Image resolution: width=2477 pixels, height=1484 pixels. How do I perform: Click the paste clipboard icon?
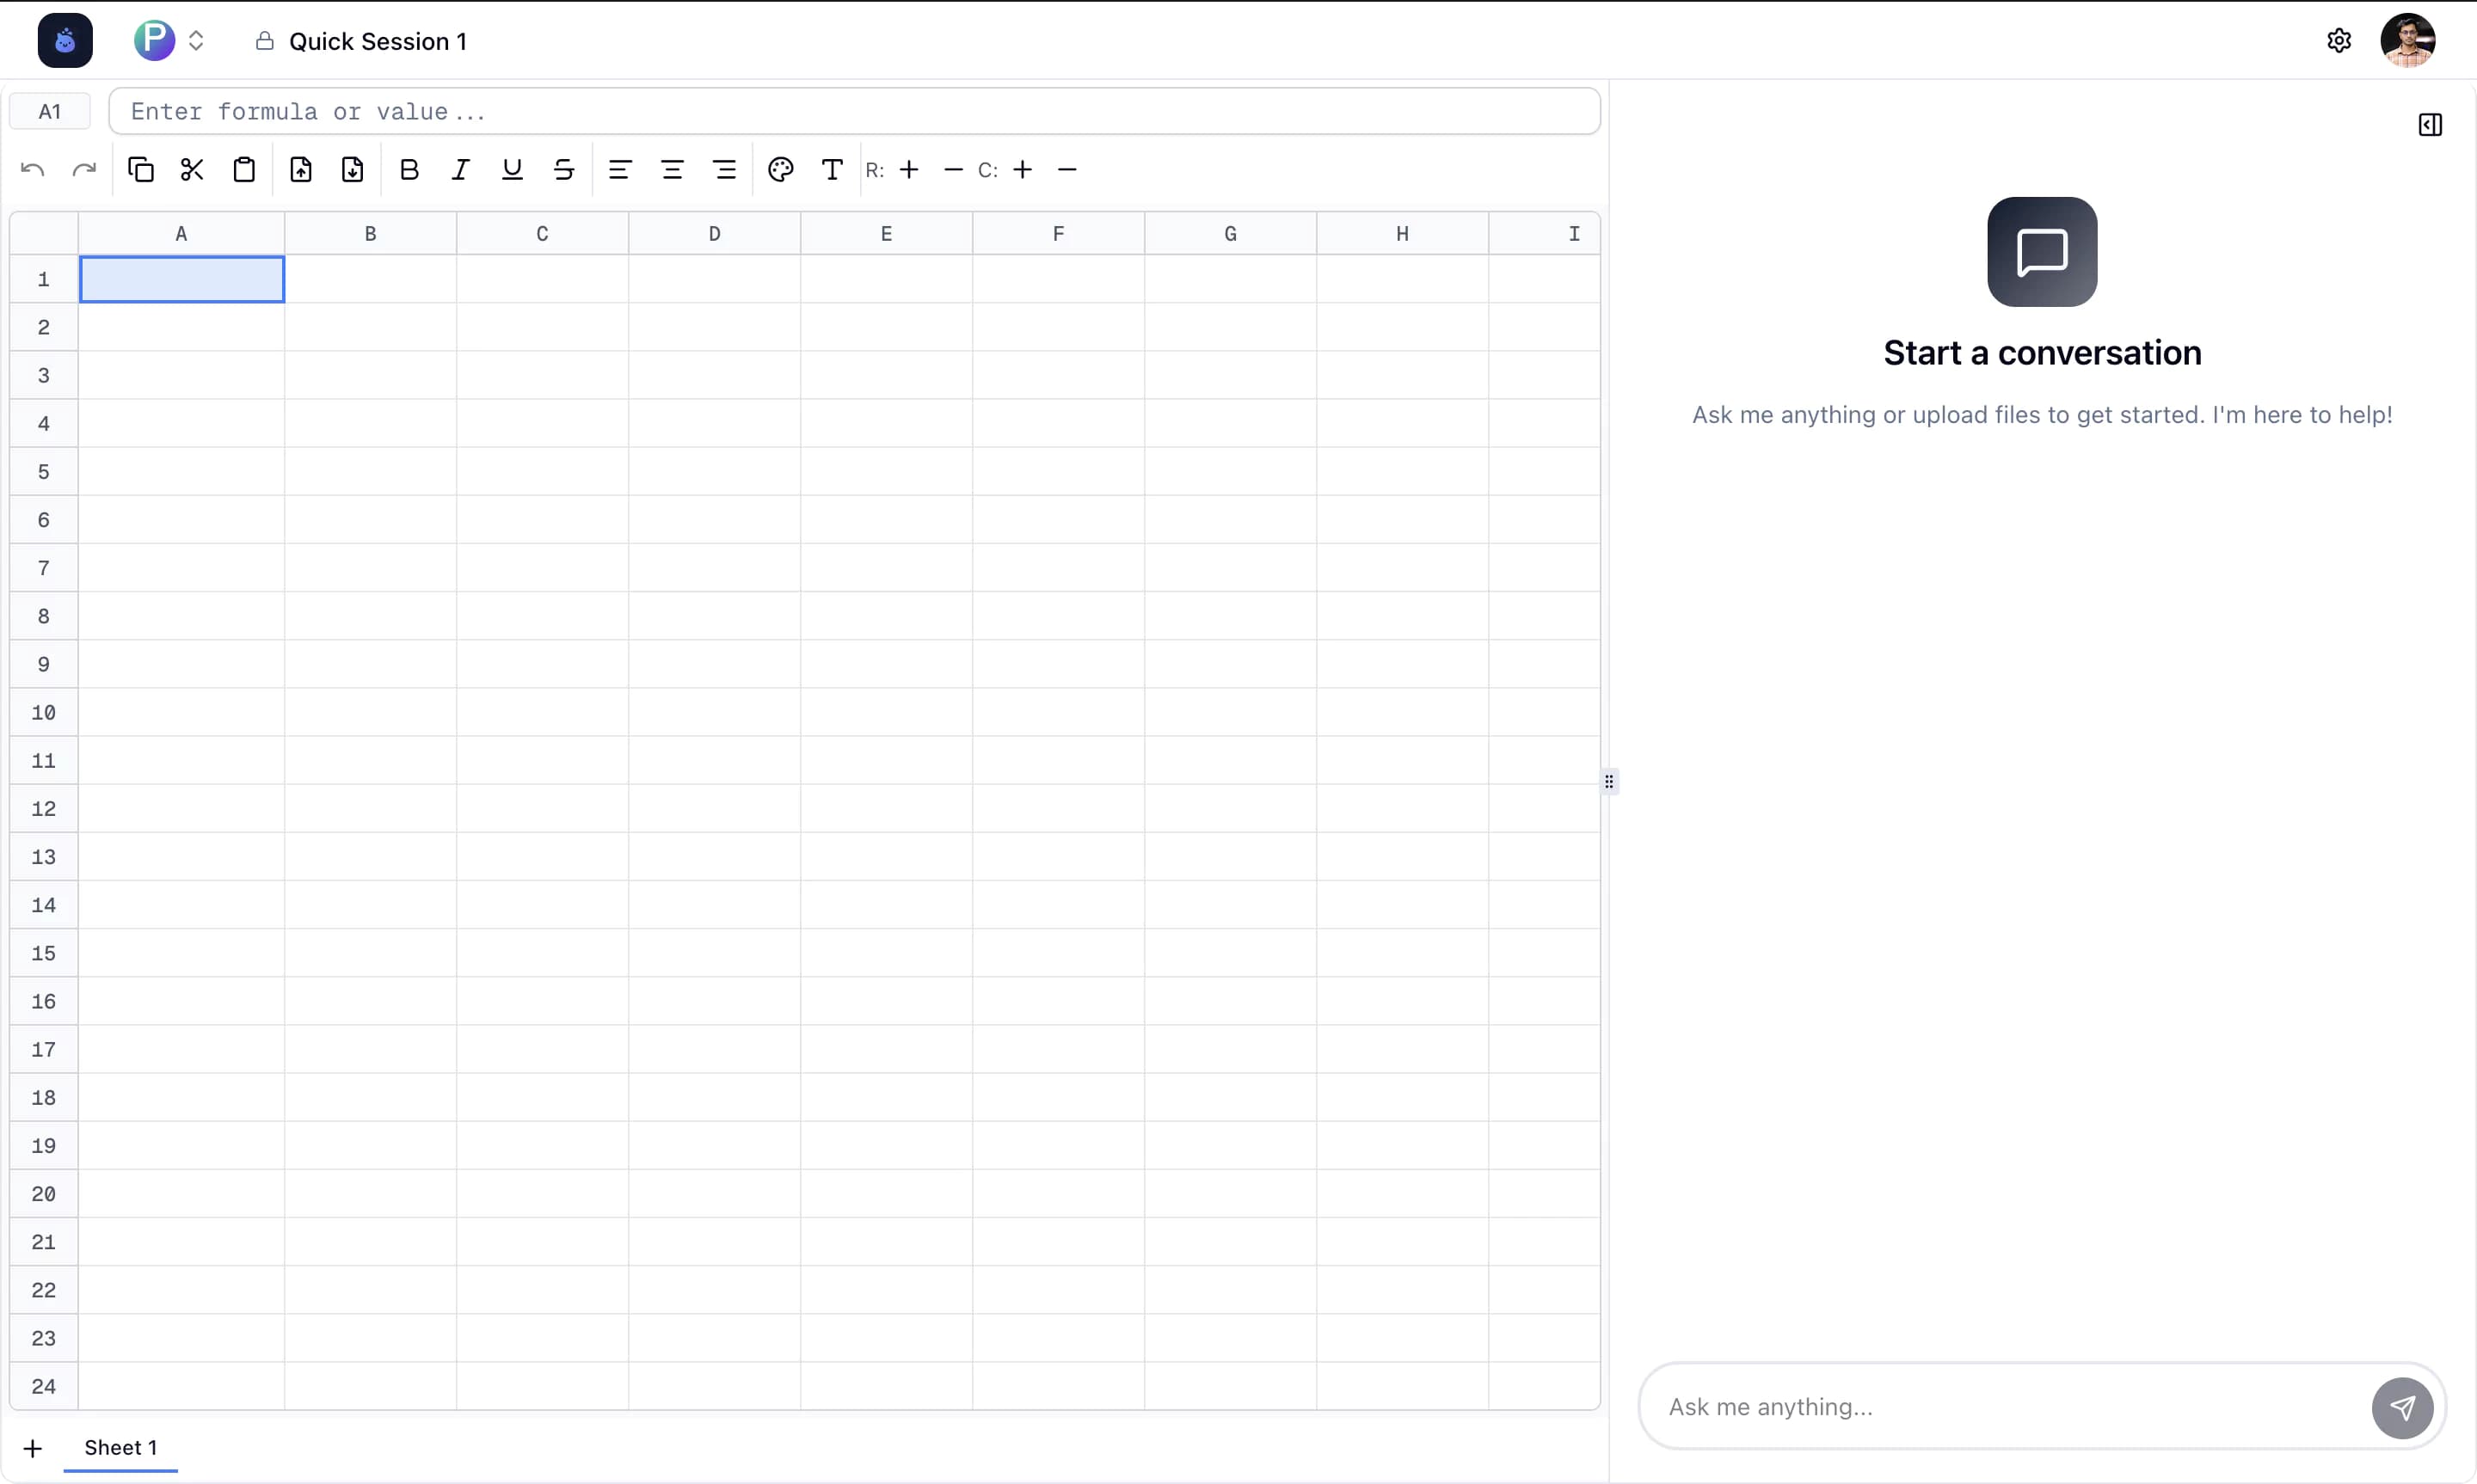click(244, 170)
